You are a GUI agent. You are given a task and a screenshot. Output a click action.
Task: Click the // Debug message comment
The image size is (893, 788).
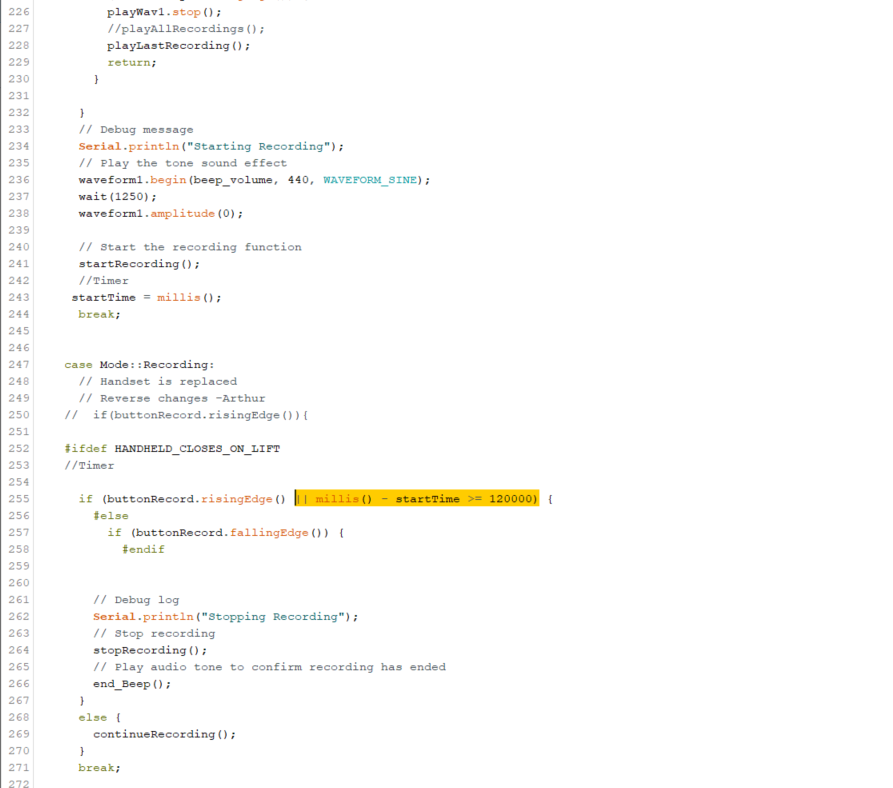pyautogui.click(x=136, y=130)
